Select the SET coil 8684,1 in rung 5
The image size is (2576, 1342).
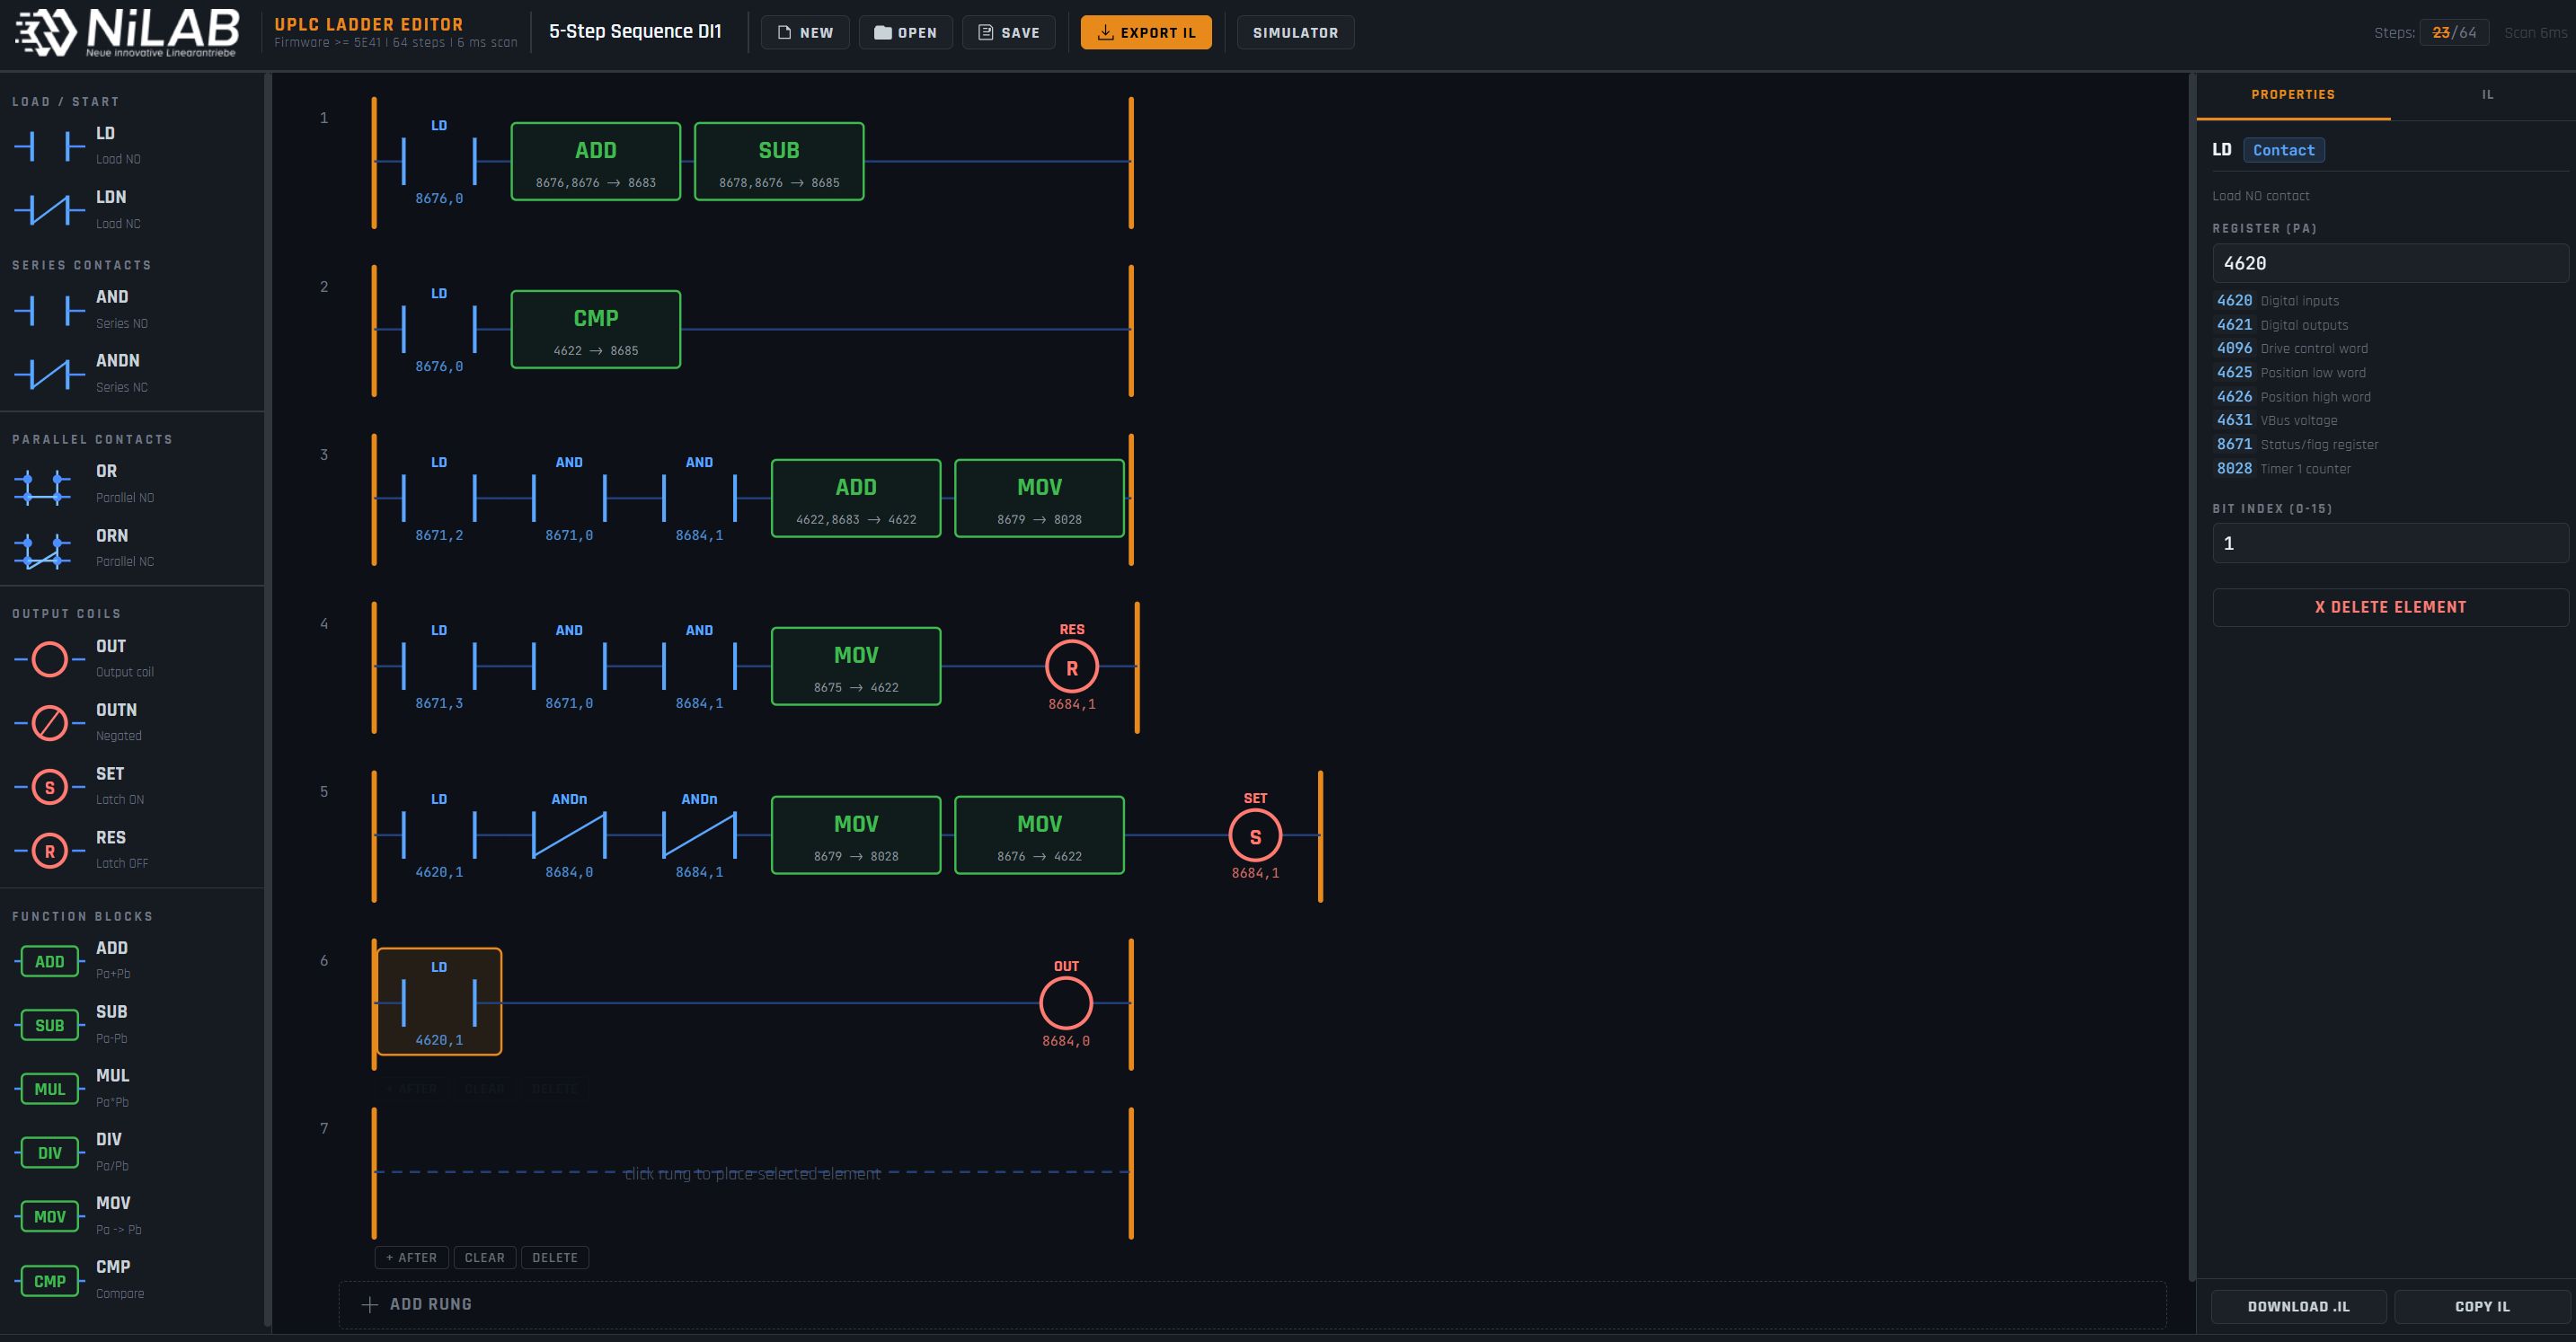(1255, 836)
